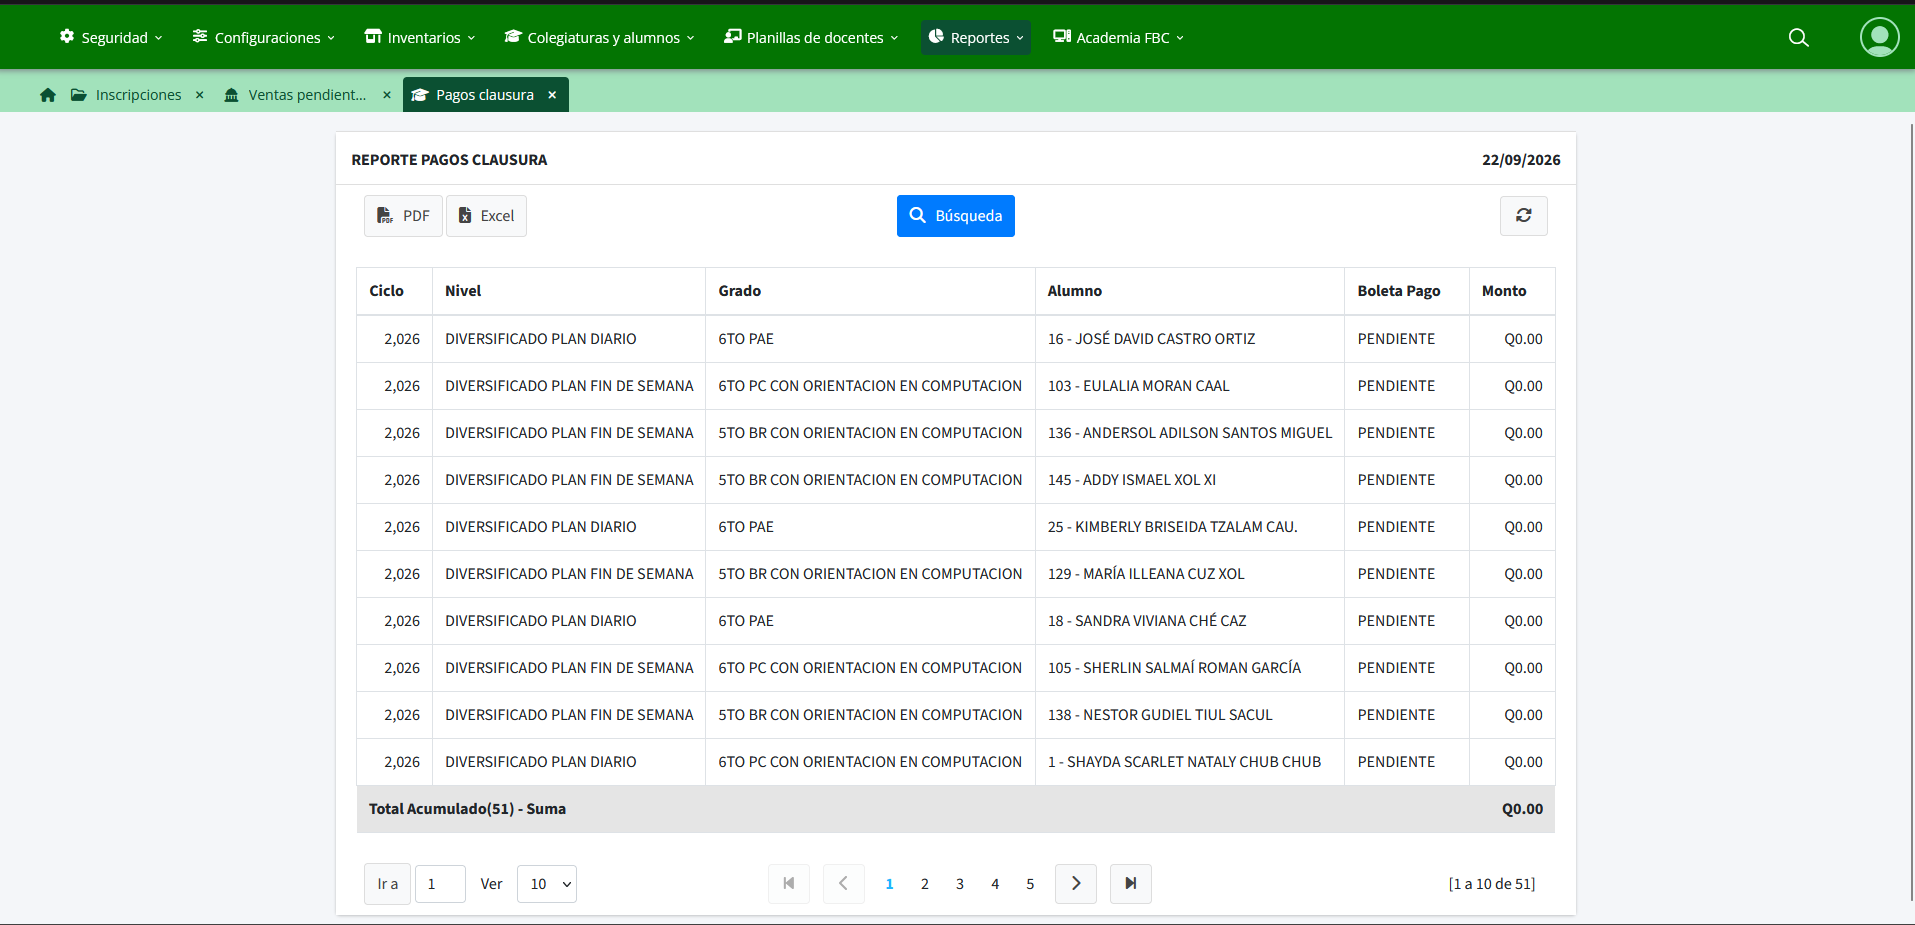
Task: Select row 105 - SHERLIN SALMAÍ ROMAN GARCÍA
Action: pyautogui.click(x=956, y=668)
